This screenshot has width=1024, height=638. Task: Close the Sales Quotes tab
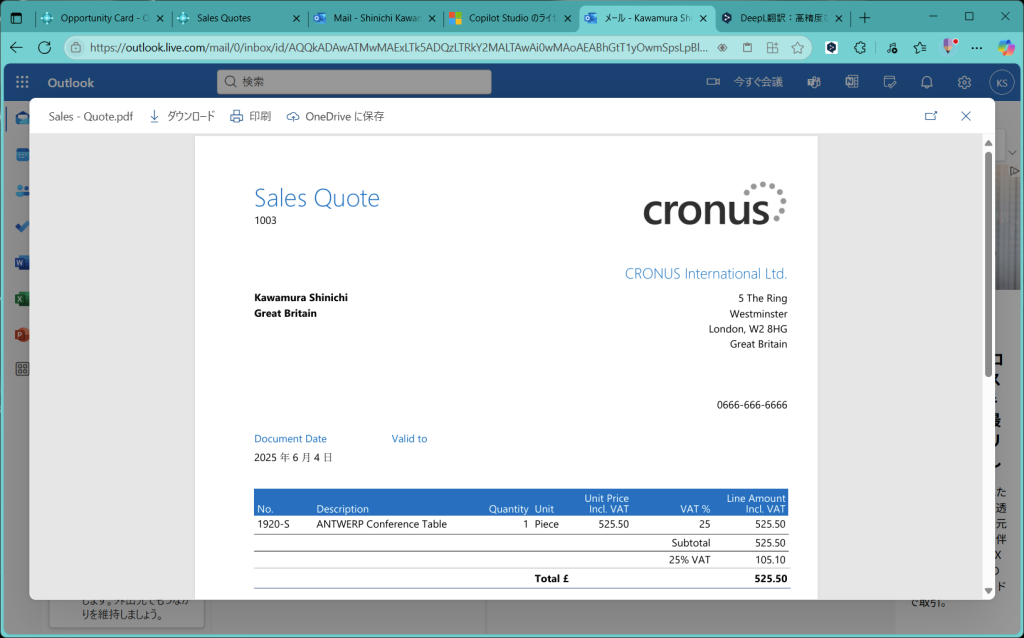pos(296,18)
